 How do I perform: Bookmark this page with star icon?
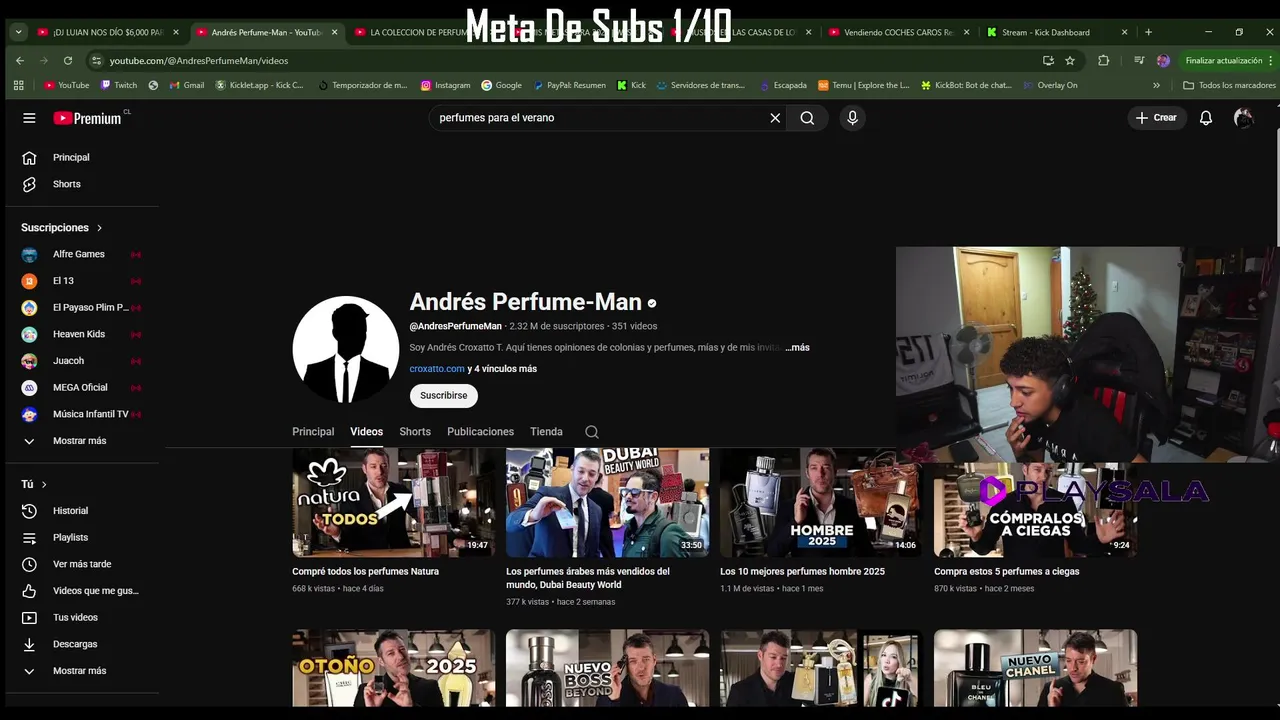1070,61
